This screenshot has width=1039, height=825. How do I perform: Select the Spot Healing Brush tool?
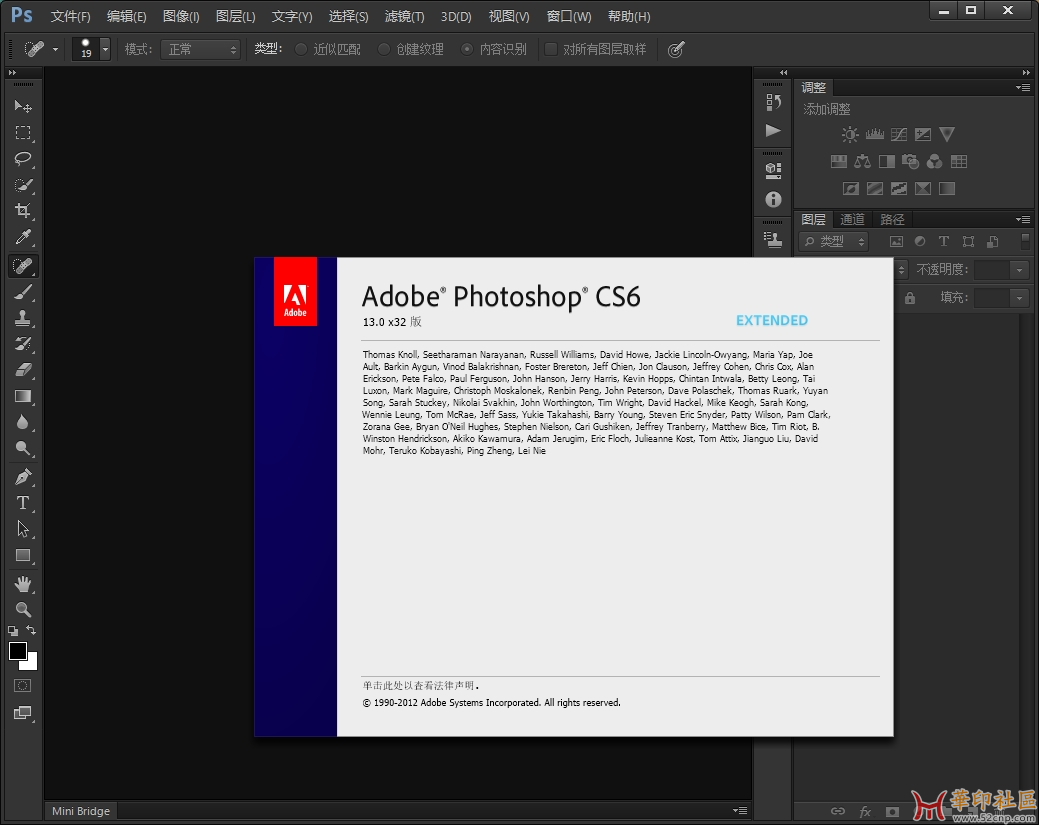tap(23, 266)
